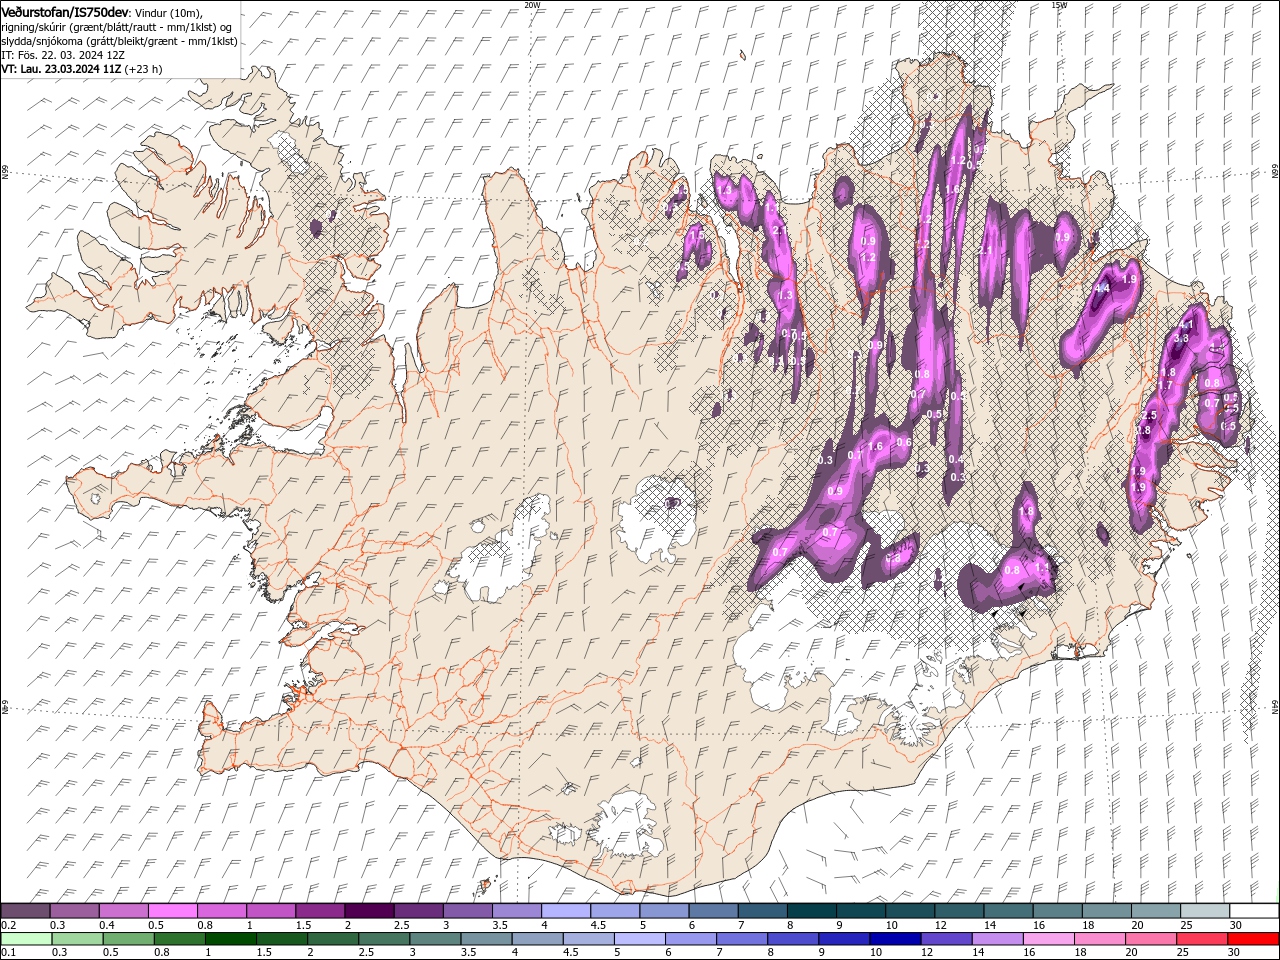Click the 4.4 snowfall value on the map

click(1103, 288)
